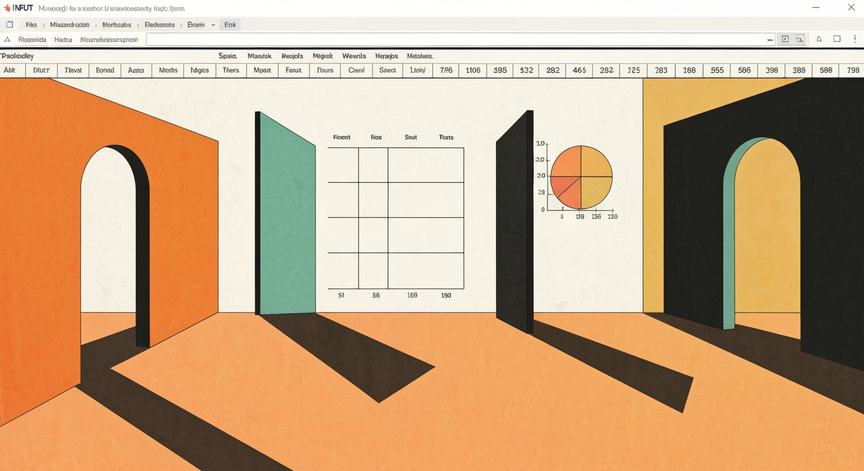864x471 pixels.
Task: Click the Autci column header cell
Action: [136, 70]
